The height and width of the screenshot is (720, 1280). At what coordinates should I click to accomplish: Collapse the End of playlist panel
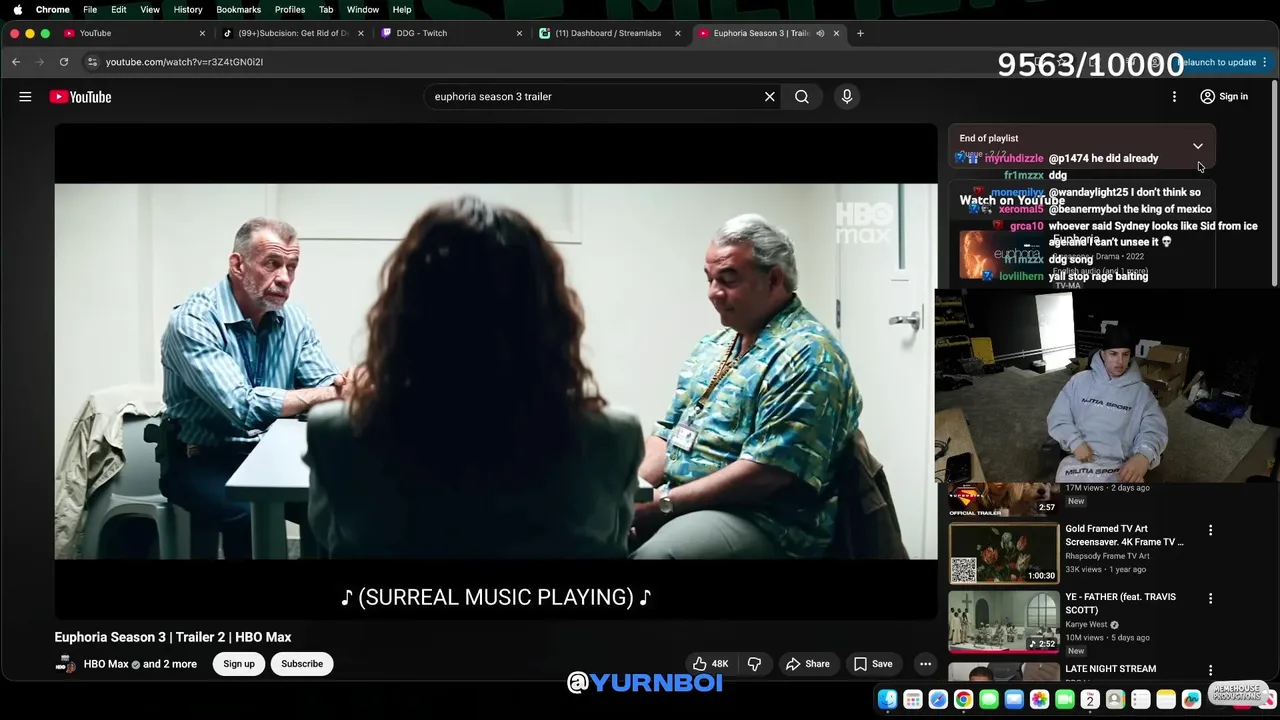coord(1197,146)
